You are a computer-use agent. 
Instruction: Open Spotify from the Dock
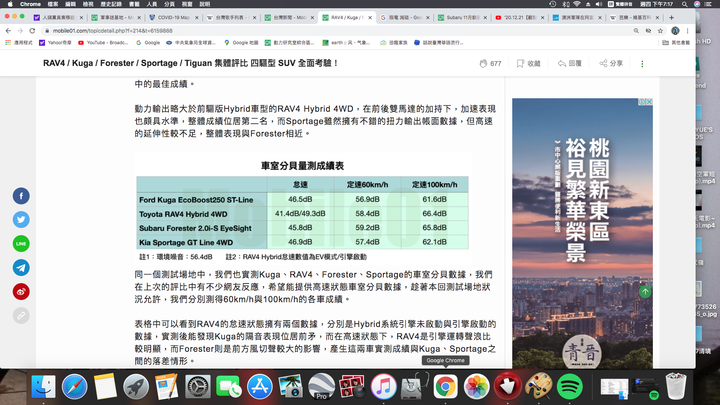coord(569,387)
